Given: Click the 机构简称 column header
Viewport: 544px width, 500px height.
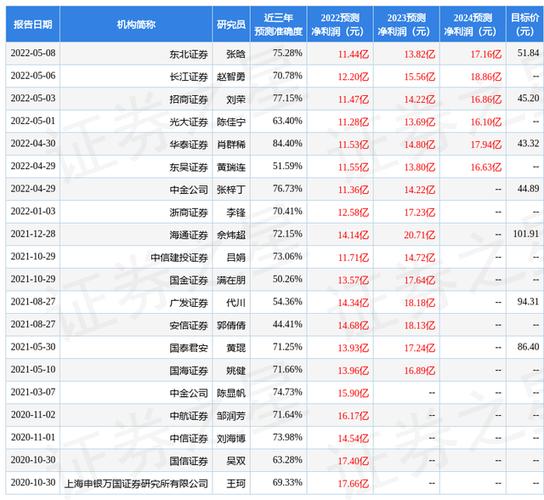Looking at the screenshot, I should (x=136, y=24).
